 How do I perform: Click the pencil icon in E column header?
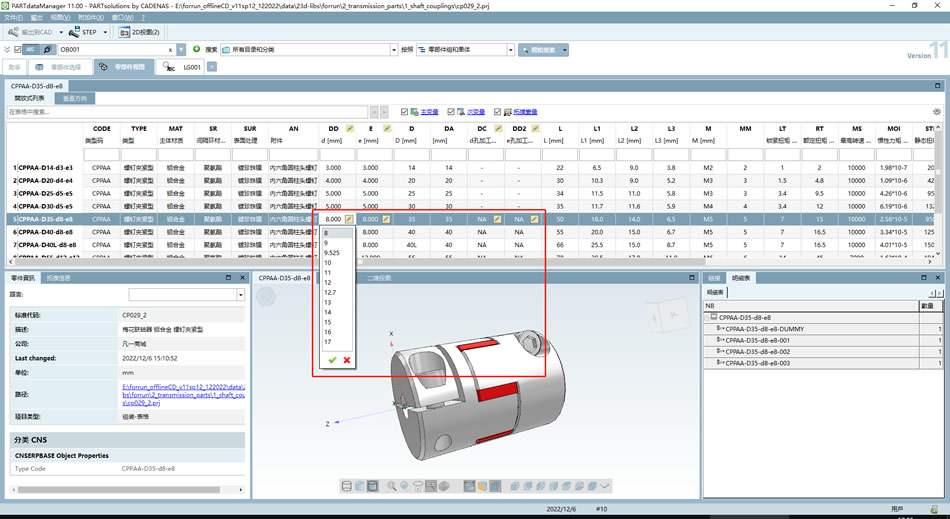[x=387, y=128]
